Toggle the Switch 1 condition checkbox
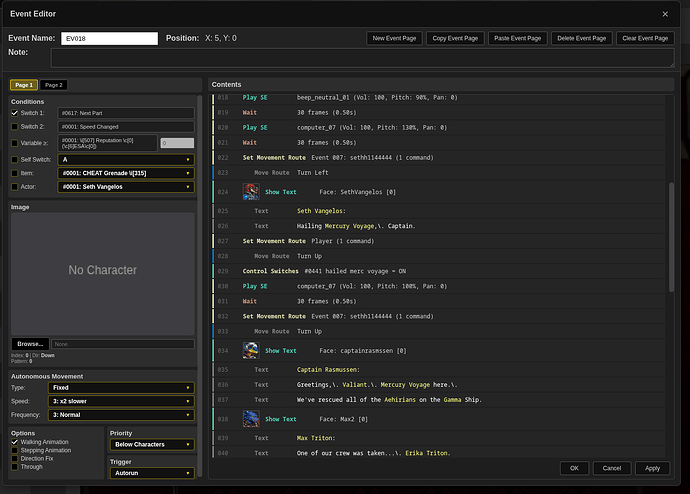The height and width of the screenshot is (494, 690). point(15,113)
